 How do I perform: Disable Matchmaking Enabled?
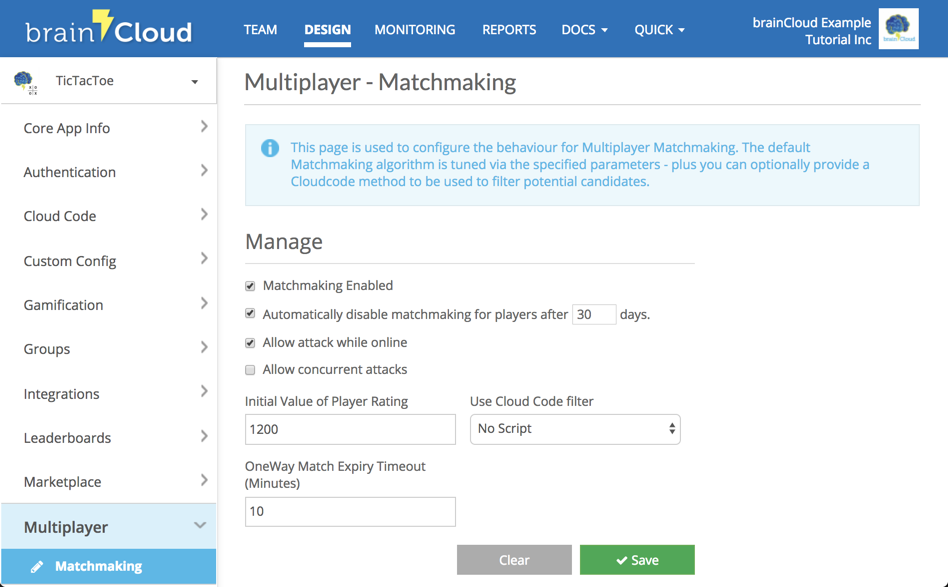pyautogui.click(x=249, y=285)
